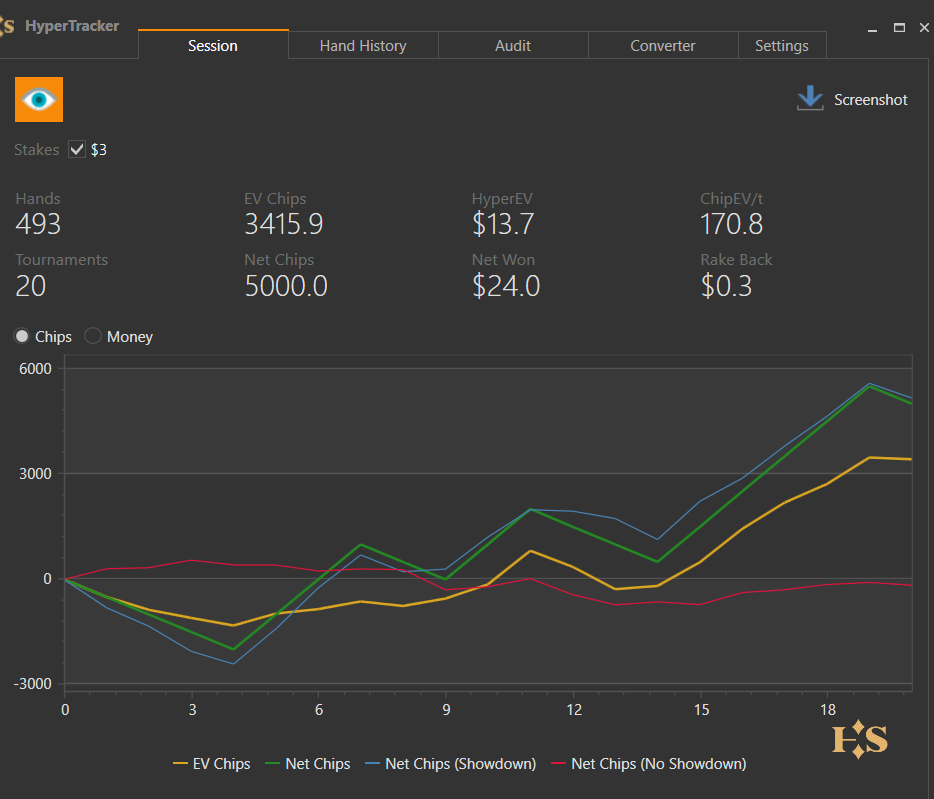This screenshot has height=799, width=934.
Task: Click the 18 x-axis label
Action: point(827,710)
